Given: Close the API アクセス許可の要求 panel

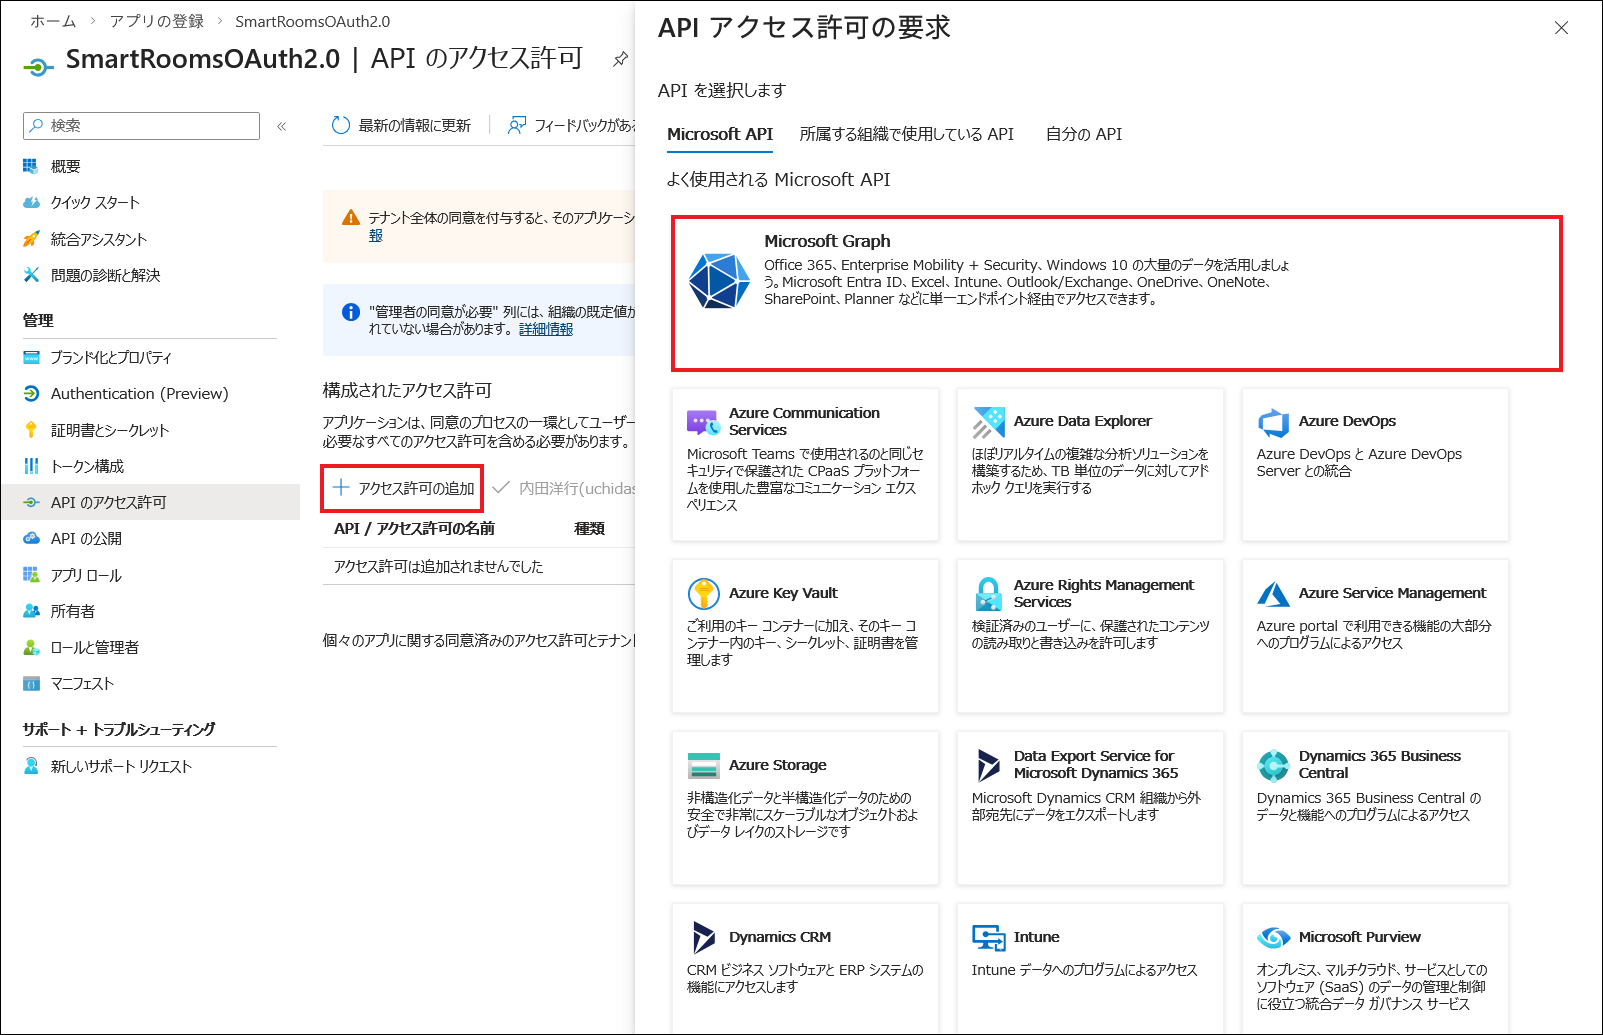Looking at the screenshot, I should (x=1561, y=28).
